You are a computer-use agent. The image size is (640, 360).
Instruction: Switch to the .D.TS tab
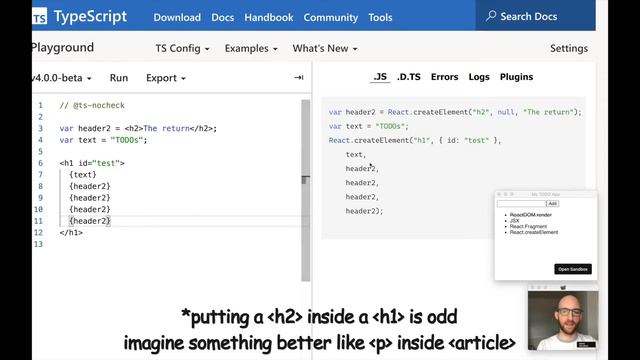pos(409,77)
